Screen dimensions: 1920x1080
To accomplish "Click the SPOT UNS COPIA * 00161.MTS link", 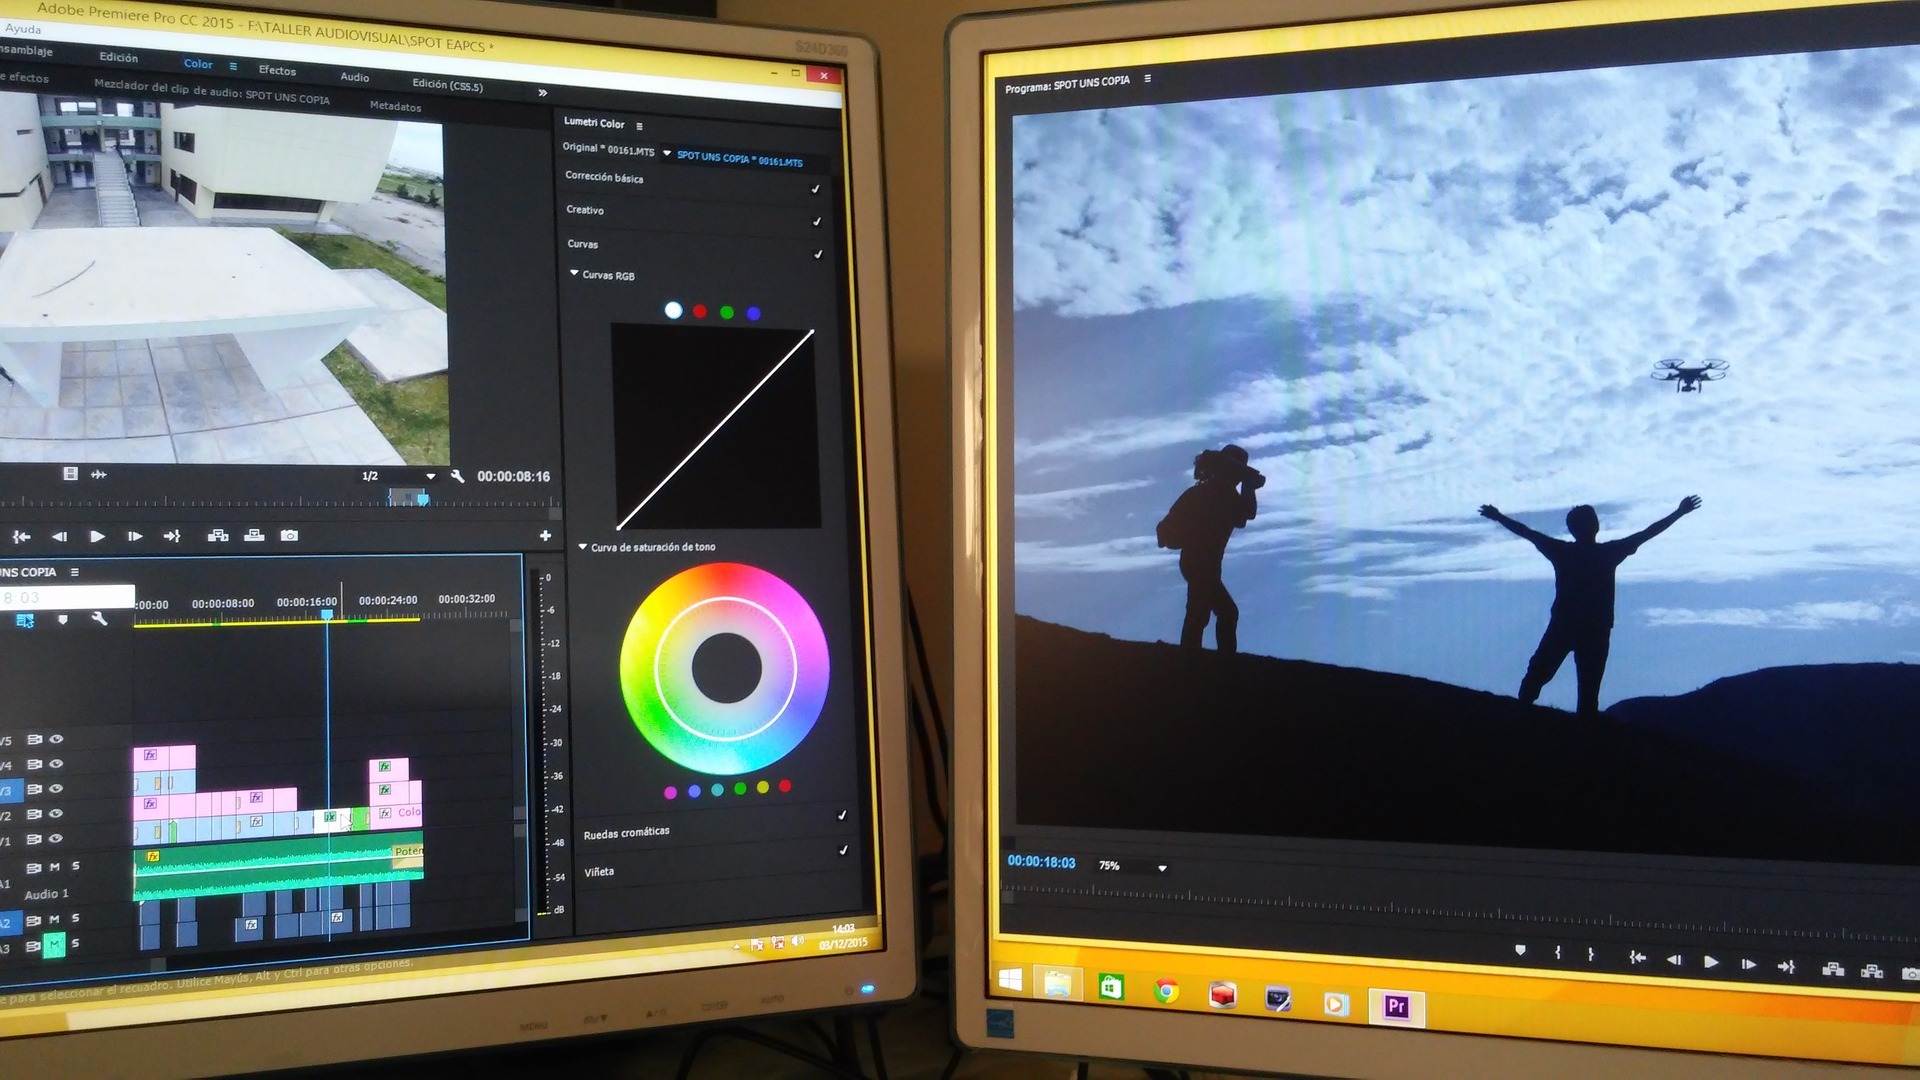I will (x=740, y=159).
